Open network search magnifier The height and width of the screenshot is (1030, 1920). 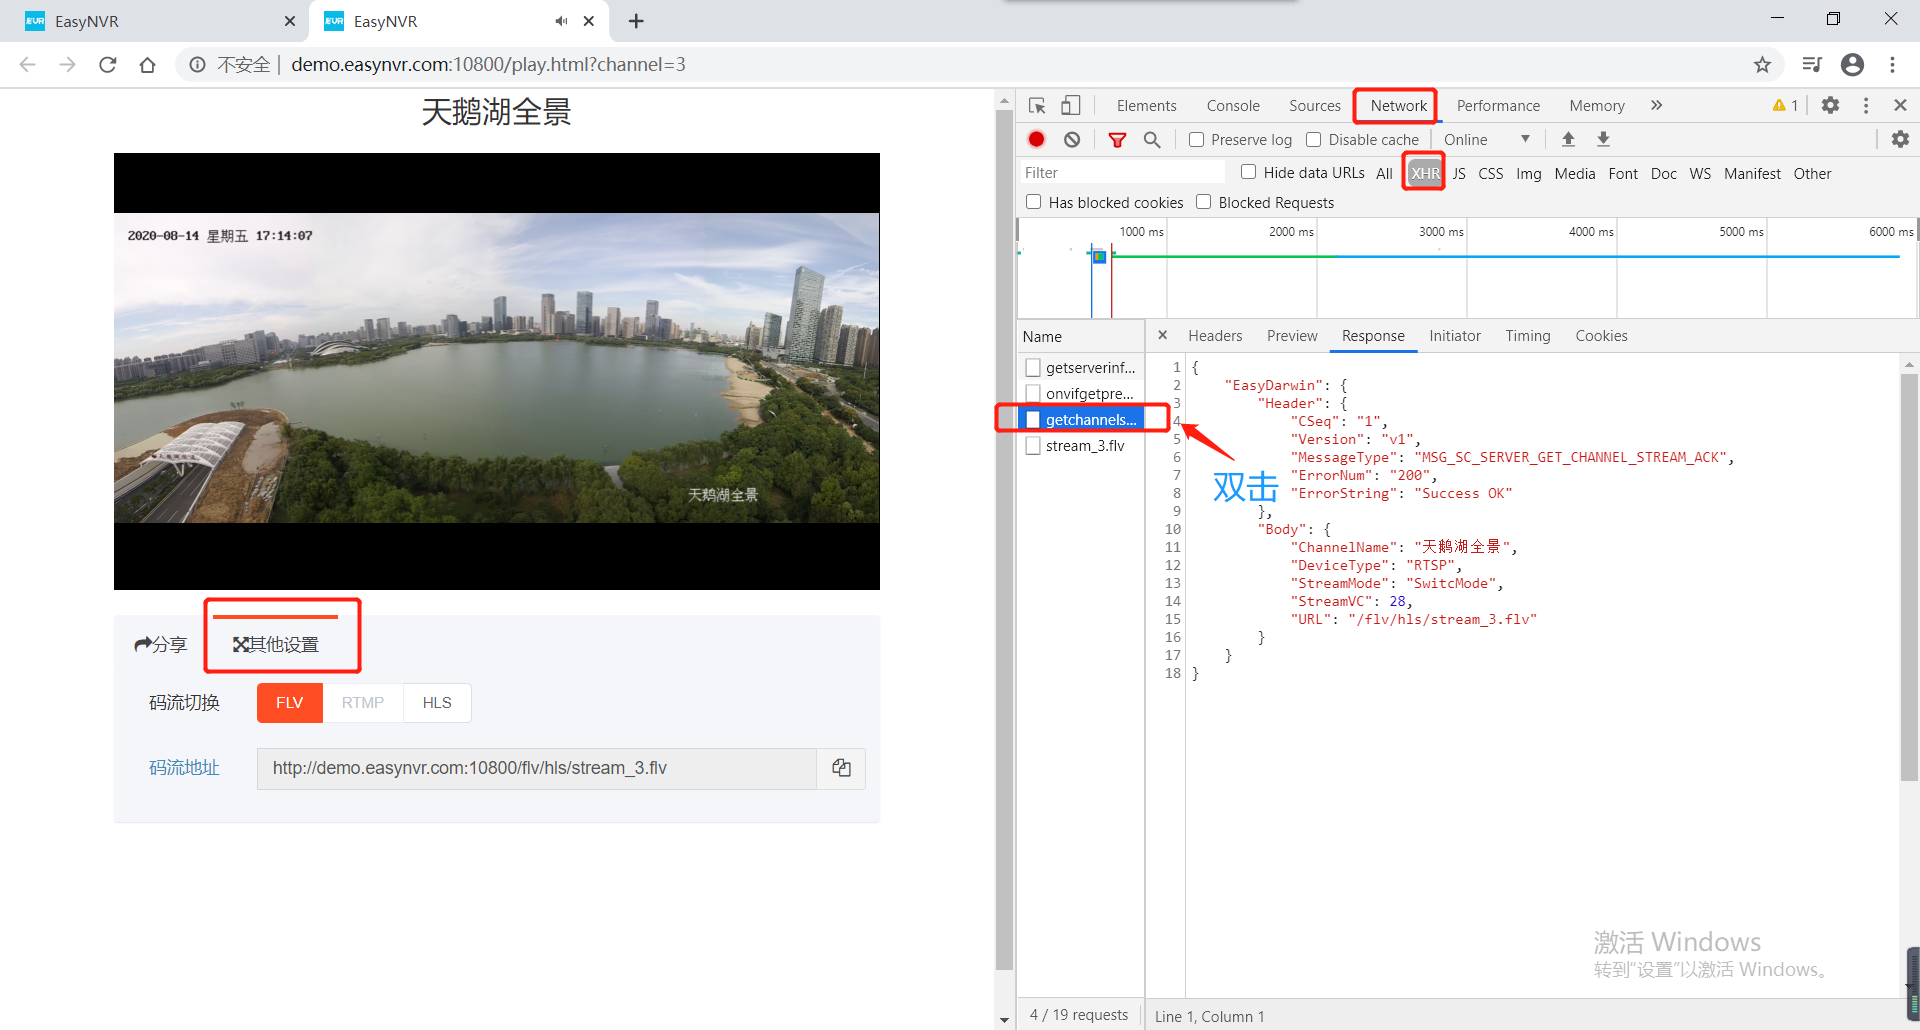(x=1152, y=140)
